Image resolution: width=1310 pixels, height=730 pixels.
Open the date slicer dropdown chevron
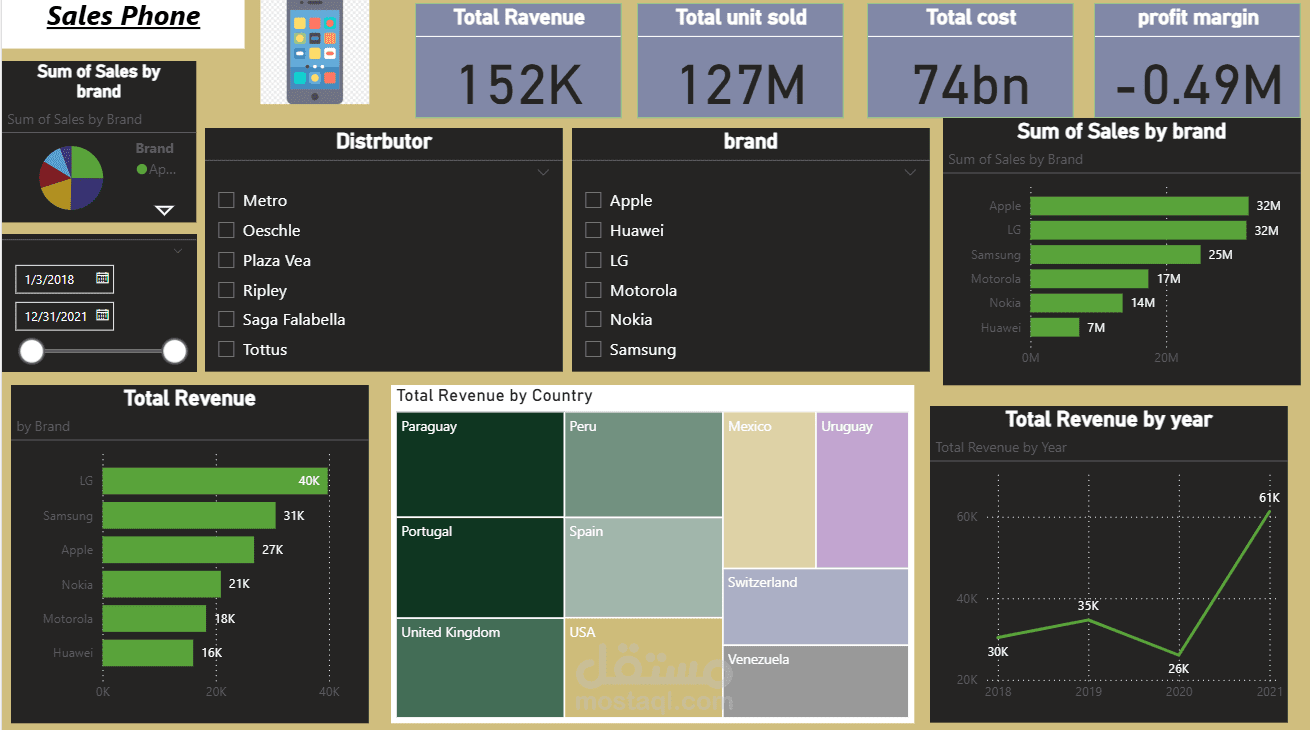178,251
